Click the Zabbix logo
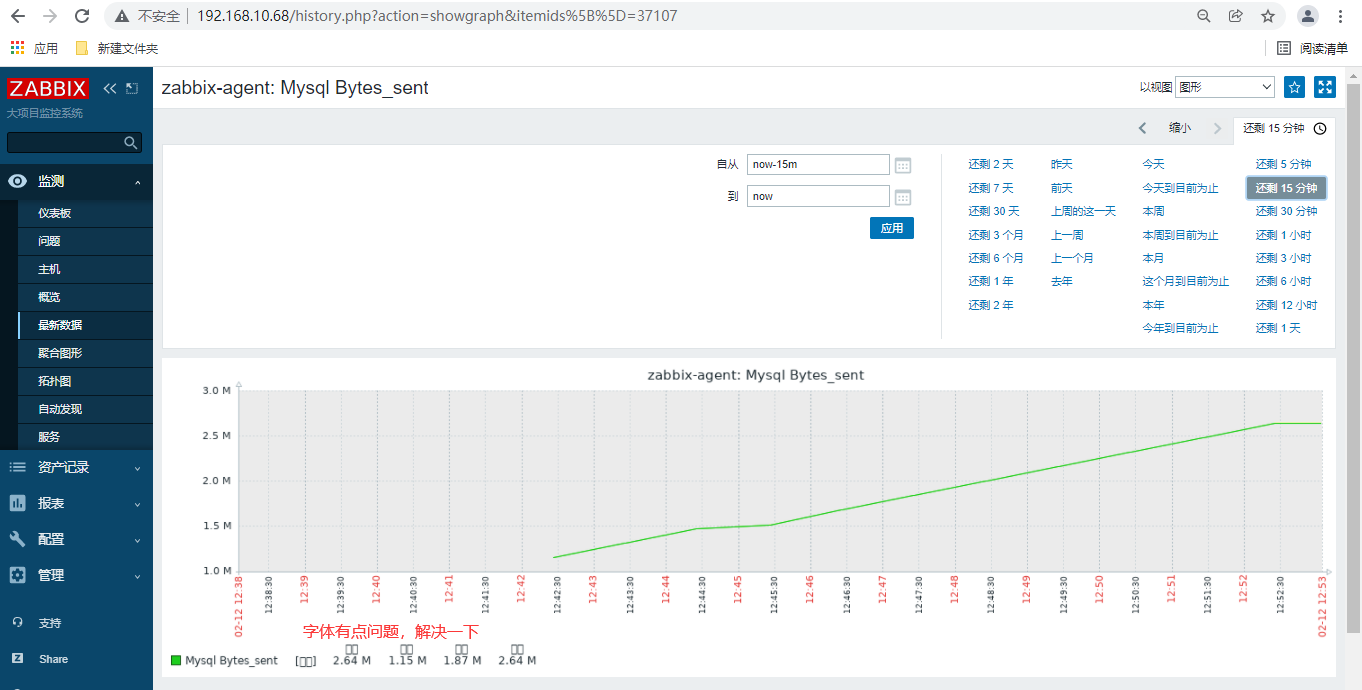 pyautogui.click(x=48, y=88)
